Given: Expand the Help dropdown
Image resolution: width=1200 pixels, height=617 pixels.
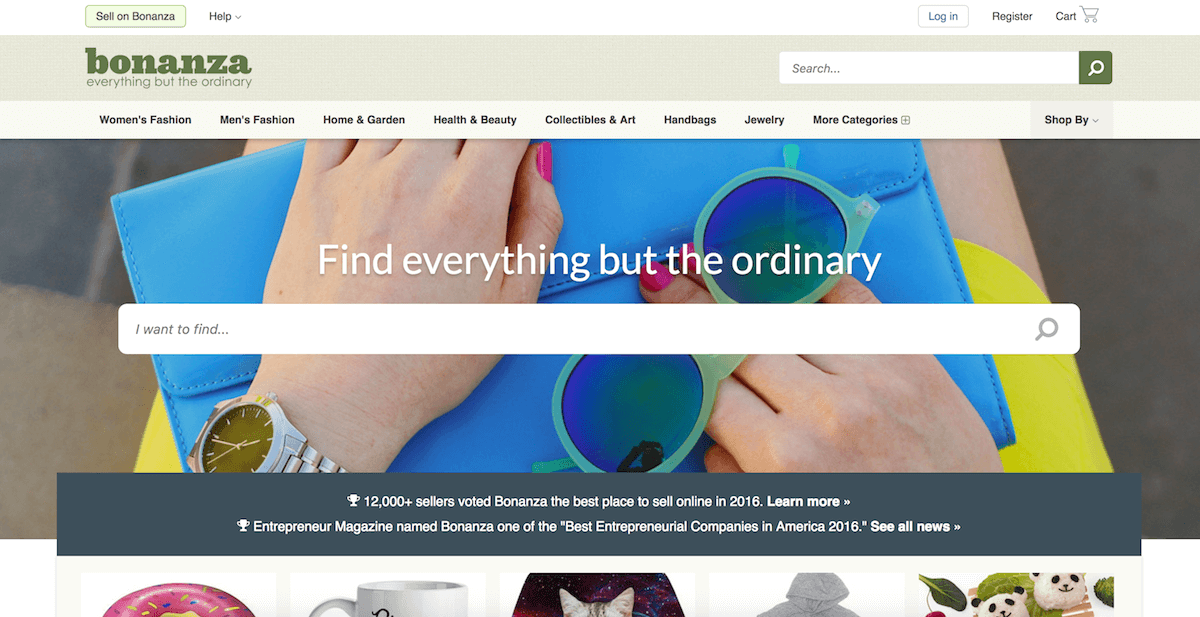Looking at the screenshot, I should [225, 16].
